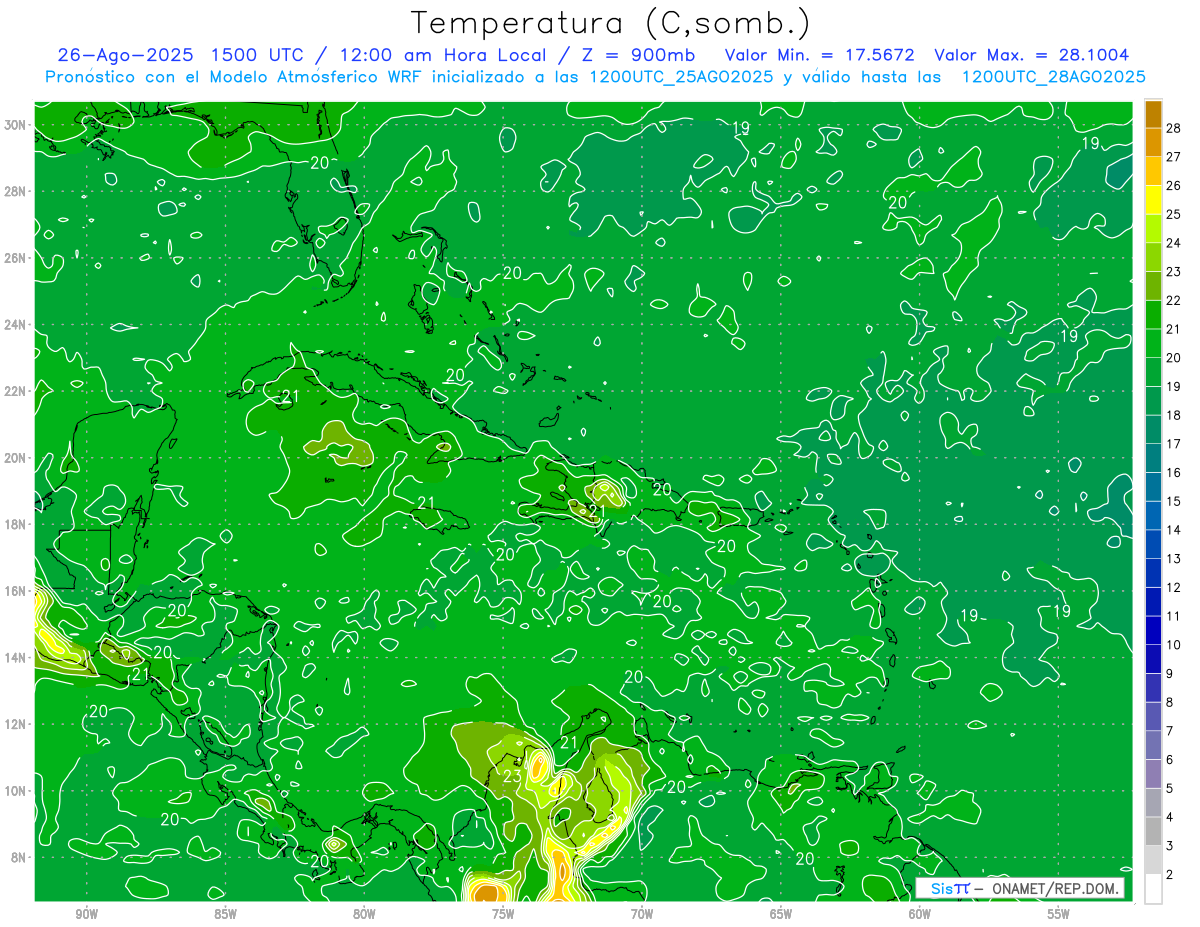Click the blue "SisTT" logo text

[x=950, y=888]
